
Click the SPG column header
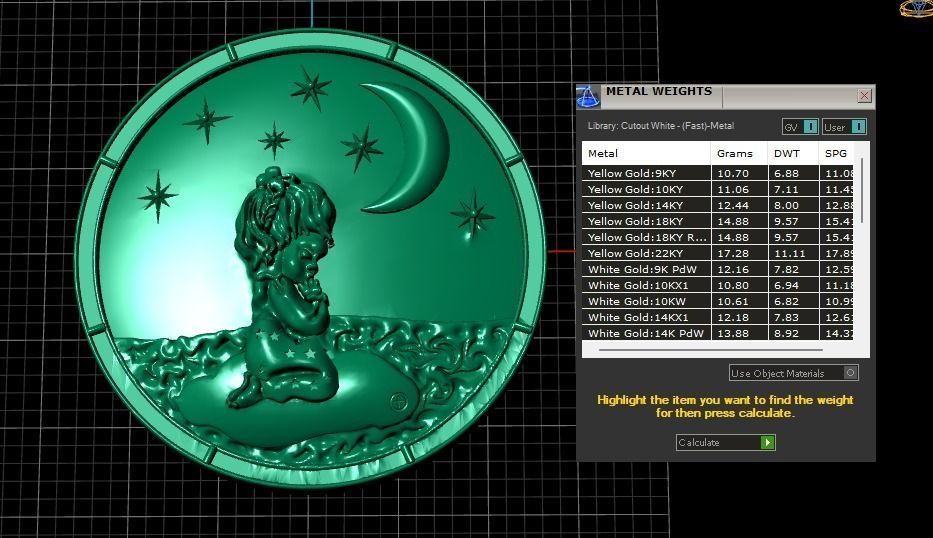(836, 154)
